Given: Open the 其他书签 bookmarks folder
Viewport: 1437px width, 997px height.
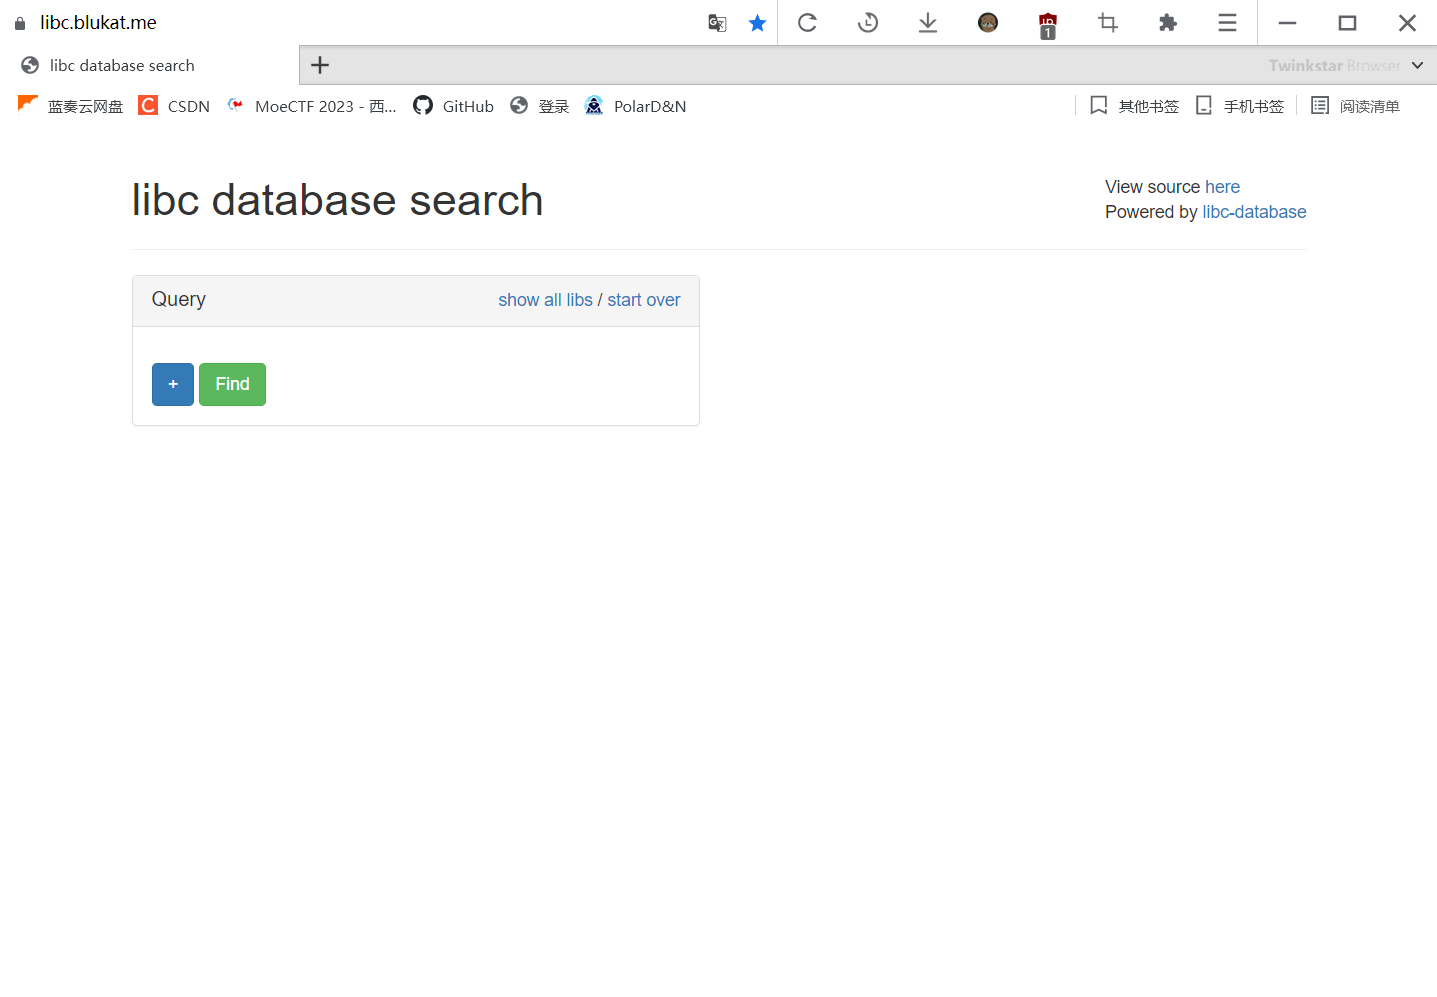Looking at the screenshot, I should 1135,106.
